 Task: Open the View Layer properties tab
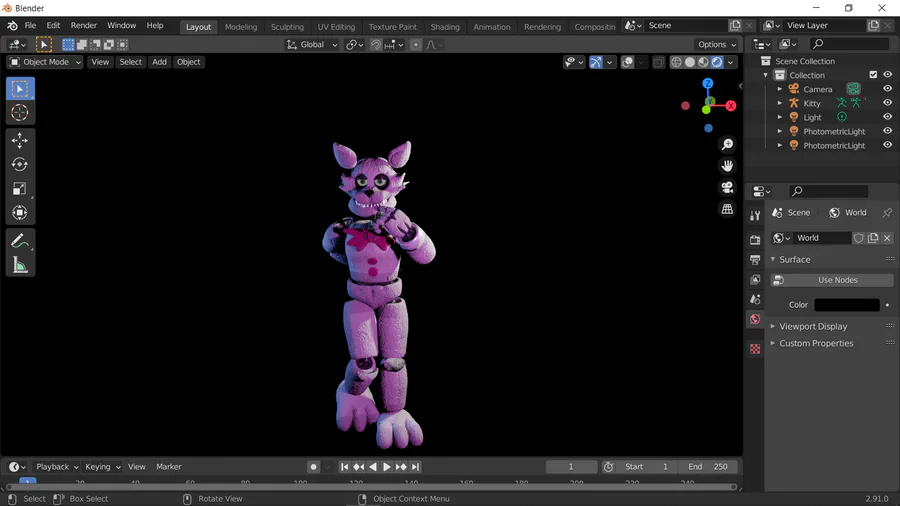point(755,279)
